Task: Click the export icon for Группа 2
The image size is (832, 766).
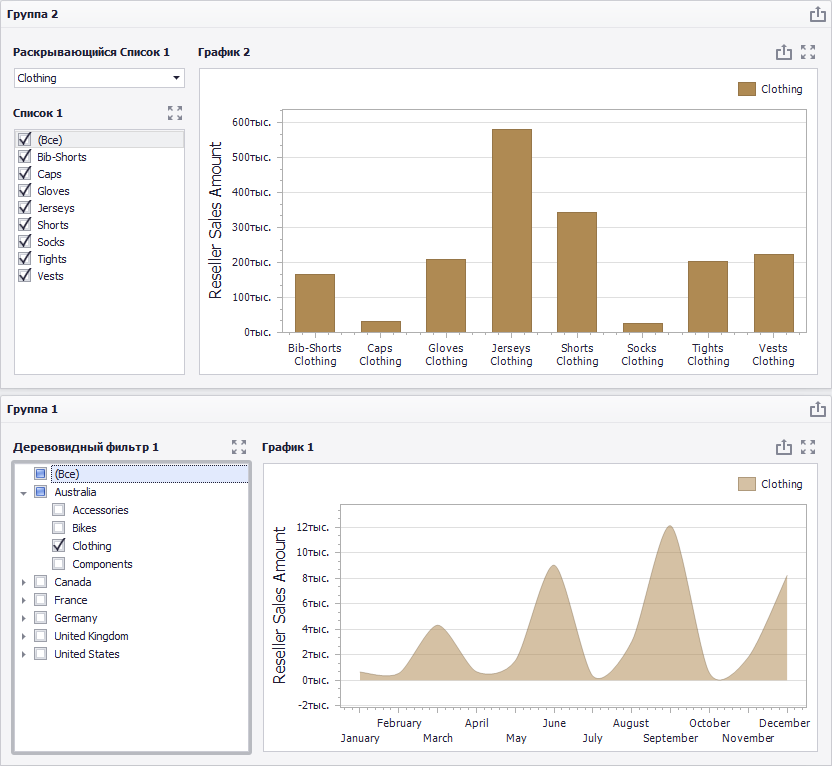Action: click(x=817, y=14)
